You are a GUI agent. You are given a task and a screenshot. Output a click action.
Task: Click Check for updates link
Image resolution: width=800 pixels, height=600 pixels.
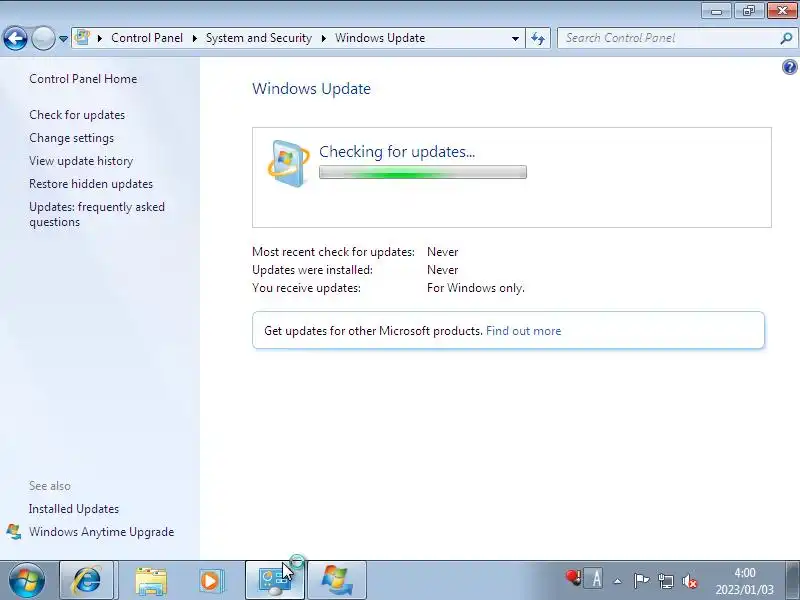pyautogui.click(x=77, y=115)
